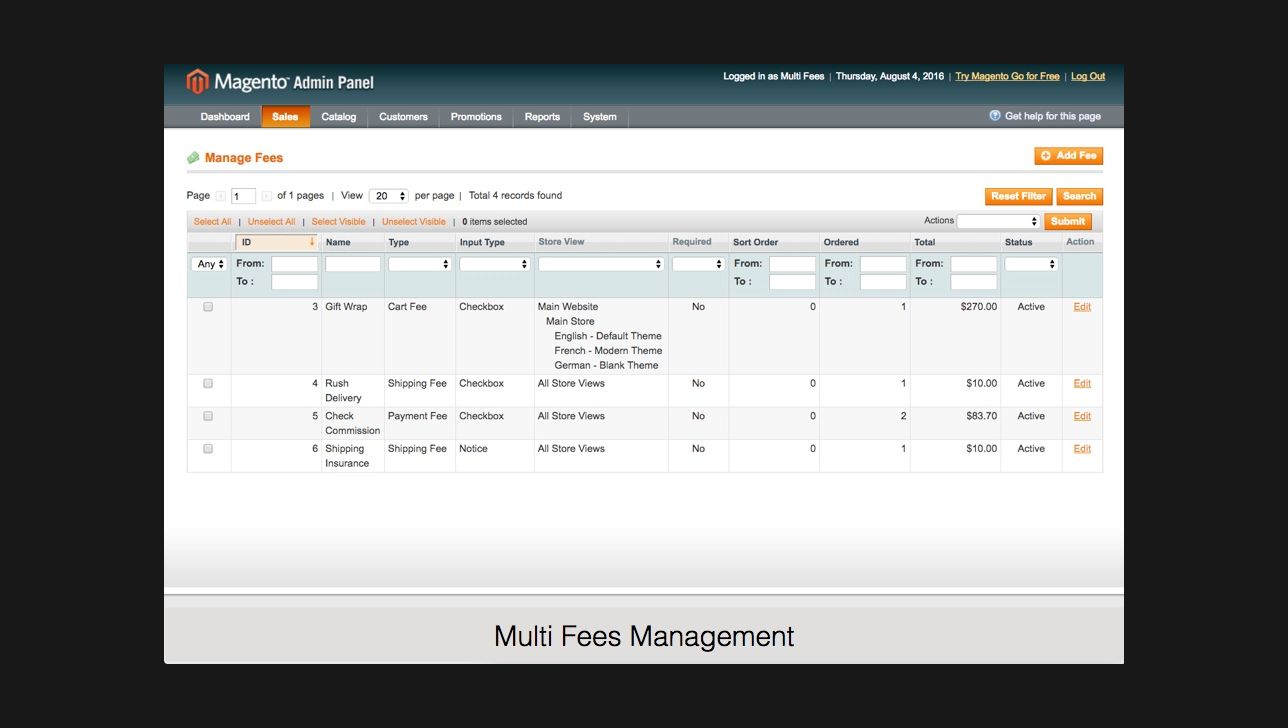Click the Unselect Visible link

[414, 222]
